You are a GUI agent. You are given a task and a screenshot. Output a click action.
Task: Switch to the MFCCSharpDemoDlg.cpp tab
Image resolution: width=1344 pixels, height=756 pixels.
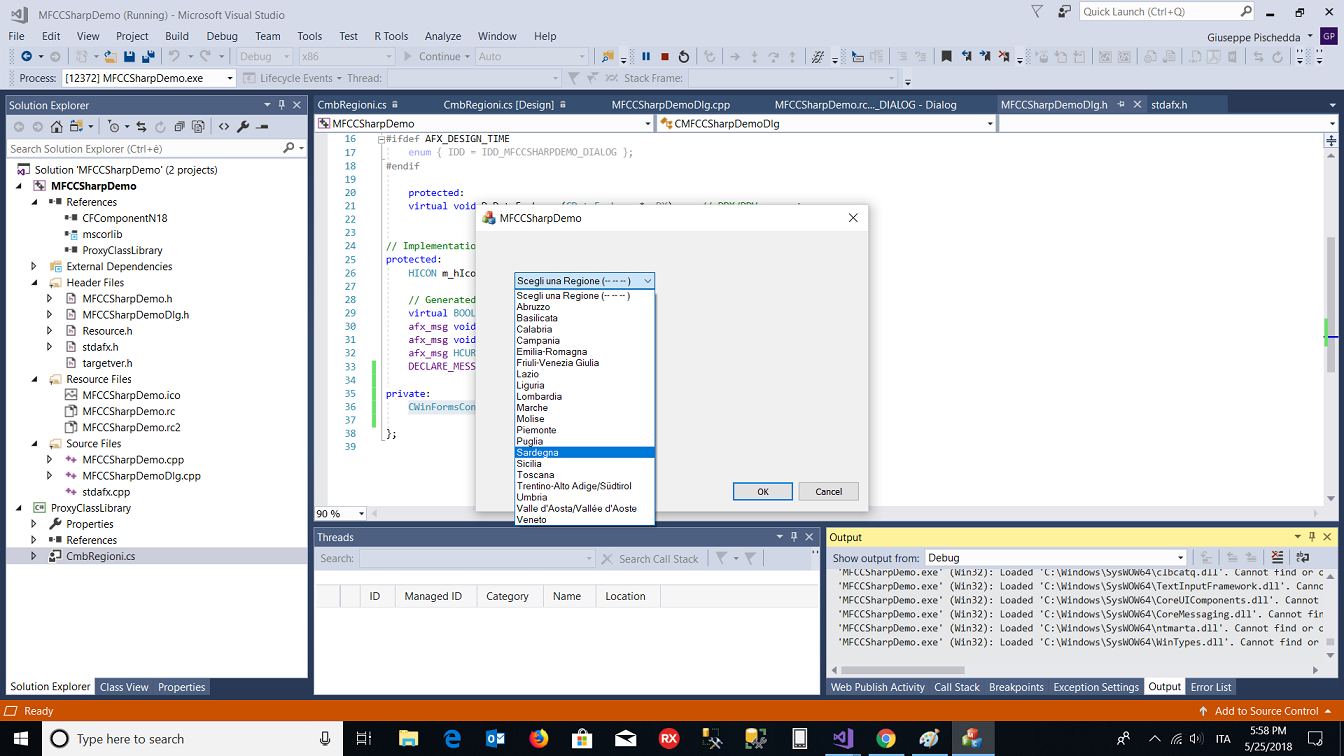pyautogui.click(x=671, y=105)
